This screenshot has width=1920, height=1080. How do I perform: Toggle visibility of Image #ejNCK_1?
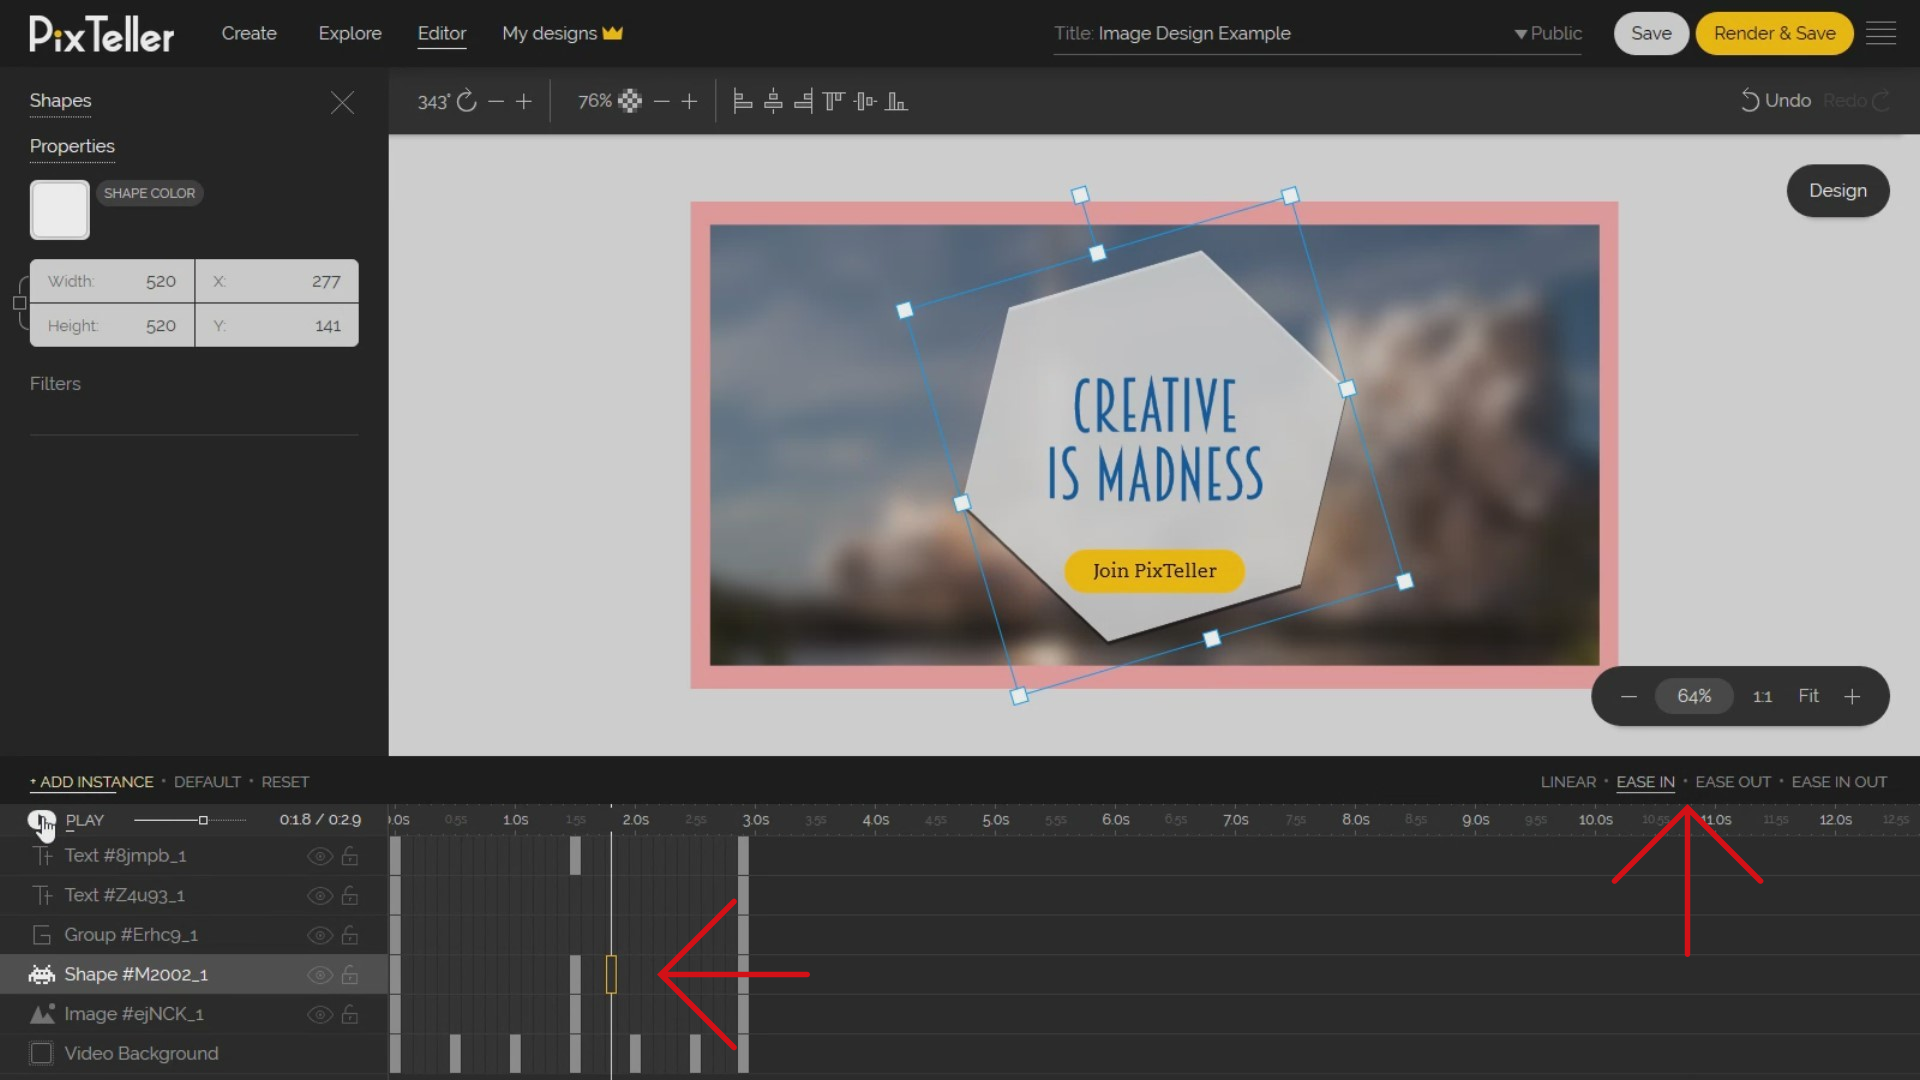(320, 1014)
